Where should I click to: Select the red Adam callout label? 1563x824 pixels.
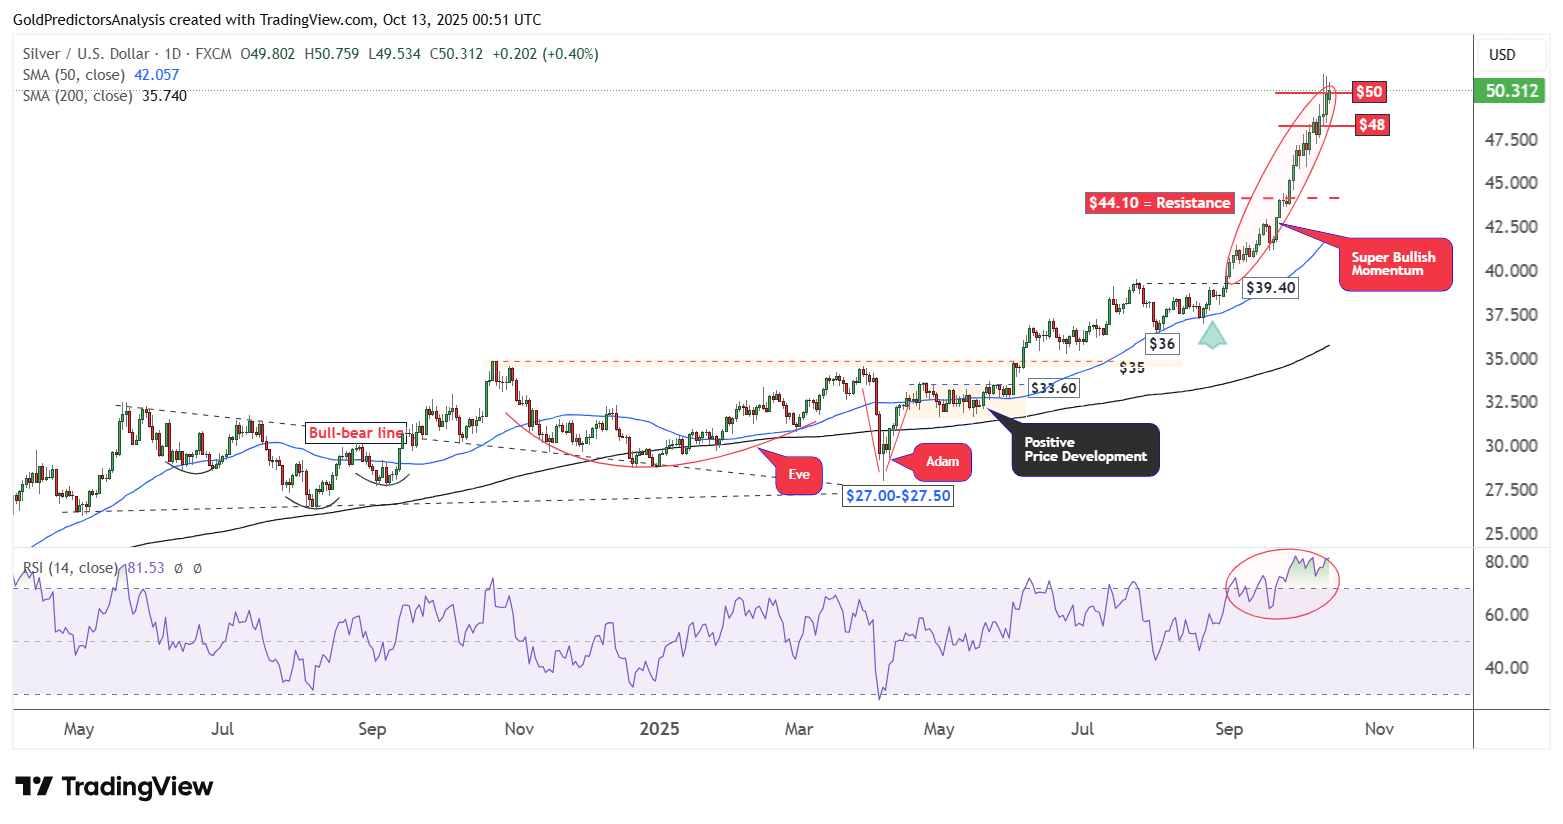click(x=942, y=461)
